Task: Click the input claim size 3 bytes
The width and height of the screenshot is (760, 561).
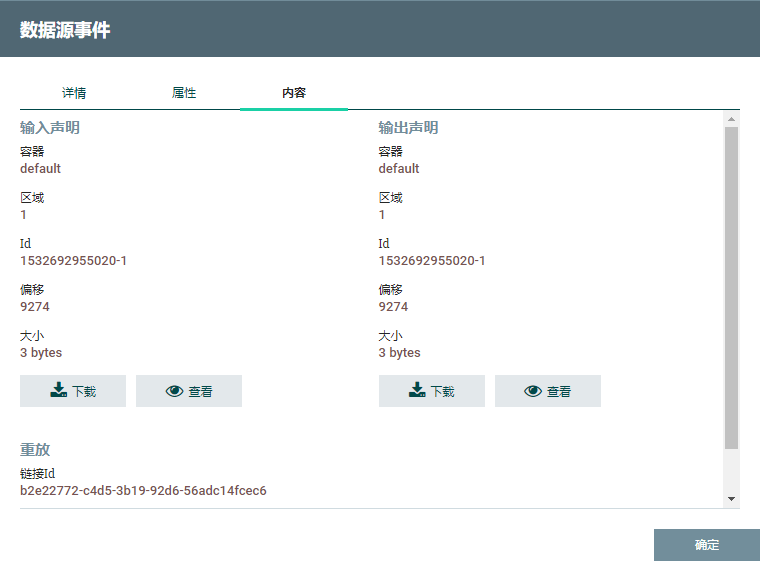Action: click(x=41, y=353)
